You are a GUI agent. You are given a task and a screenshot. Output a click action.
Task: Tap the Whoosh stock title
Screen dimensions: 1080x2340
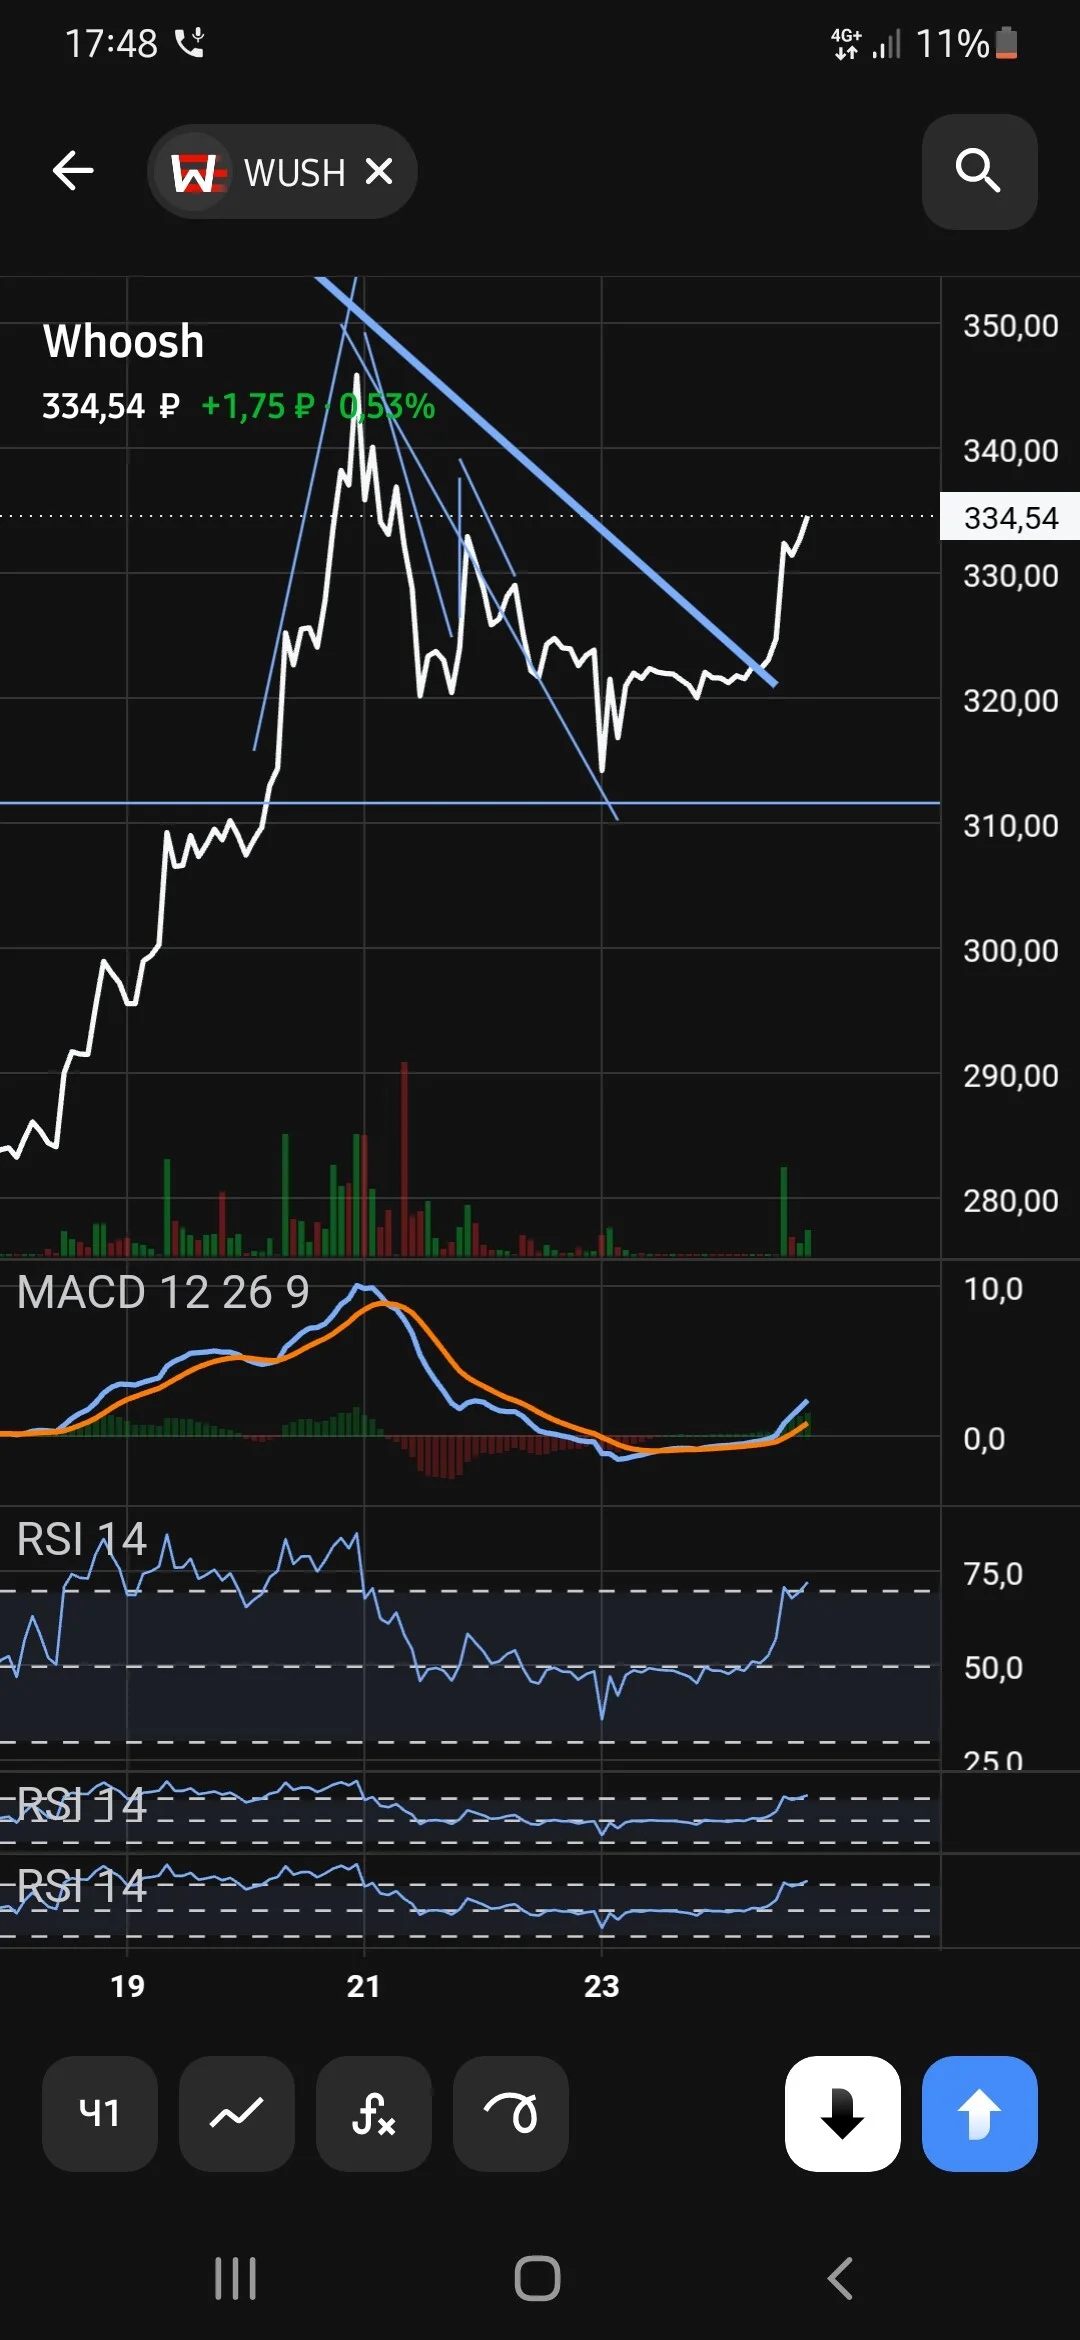[x=124, y=341]
